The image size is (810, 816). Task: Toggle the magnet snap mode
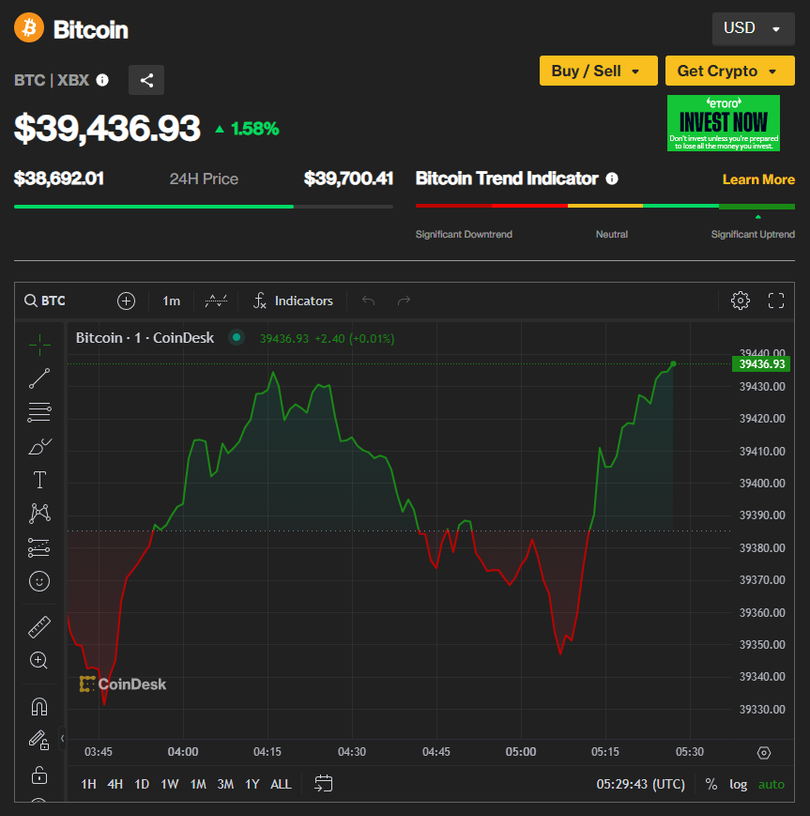pos(39,707)
